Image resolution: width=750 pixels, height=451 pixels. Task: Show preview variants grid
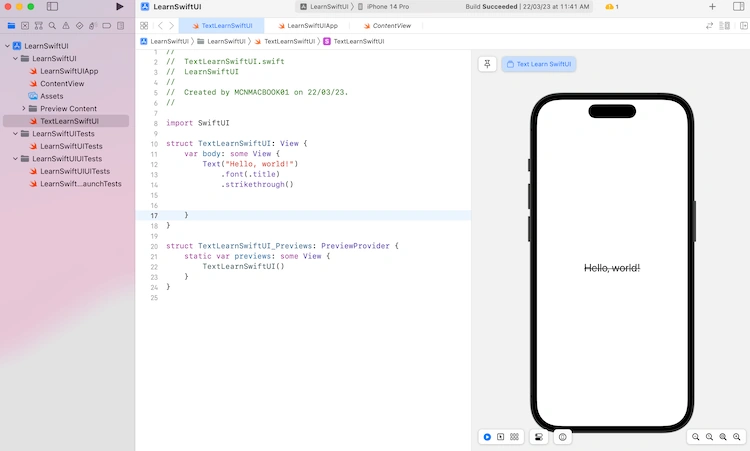tap(514, 437)
